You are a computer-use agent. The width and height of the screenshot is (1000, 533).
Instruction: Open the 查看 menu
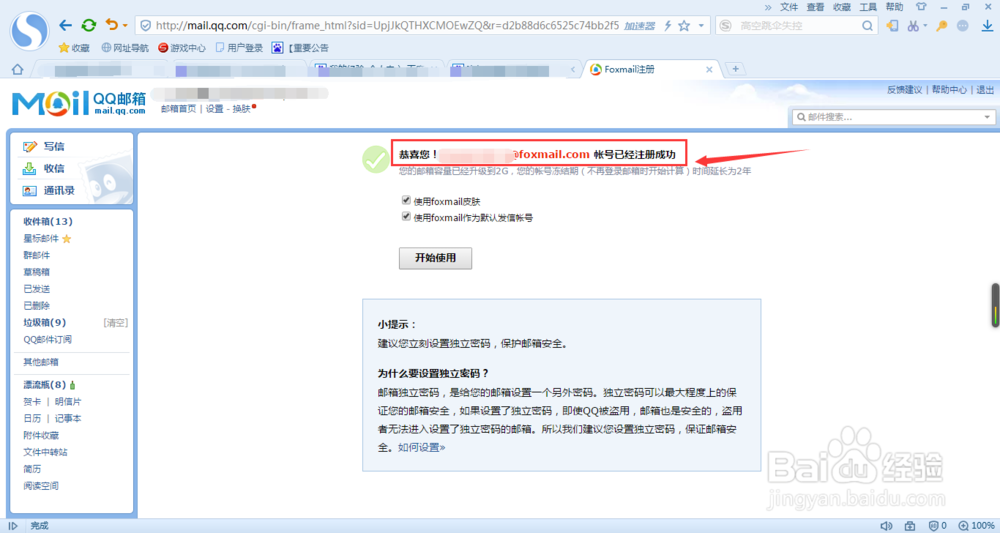point(815,7)
